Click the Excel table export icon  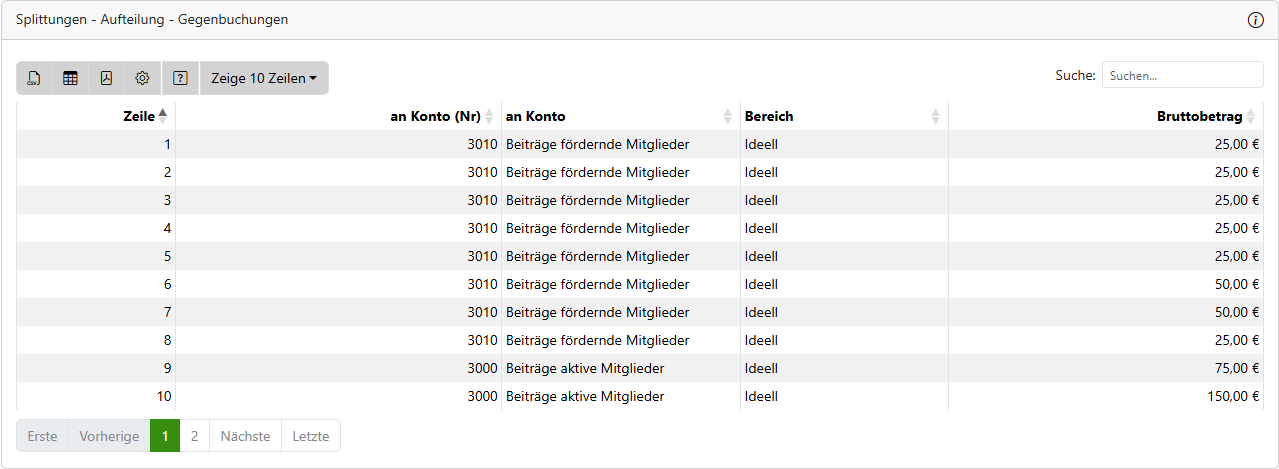(x=70, y=78)
